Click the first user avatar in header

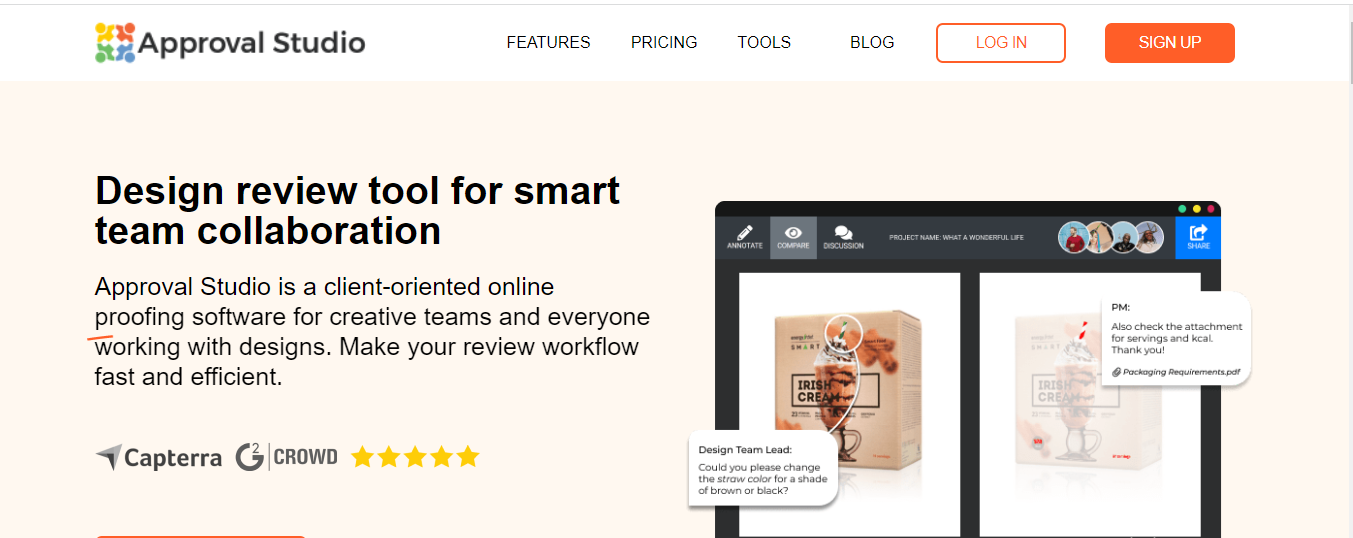(x=1074, y=237)
